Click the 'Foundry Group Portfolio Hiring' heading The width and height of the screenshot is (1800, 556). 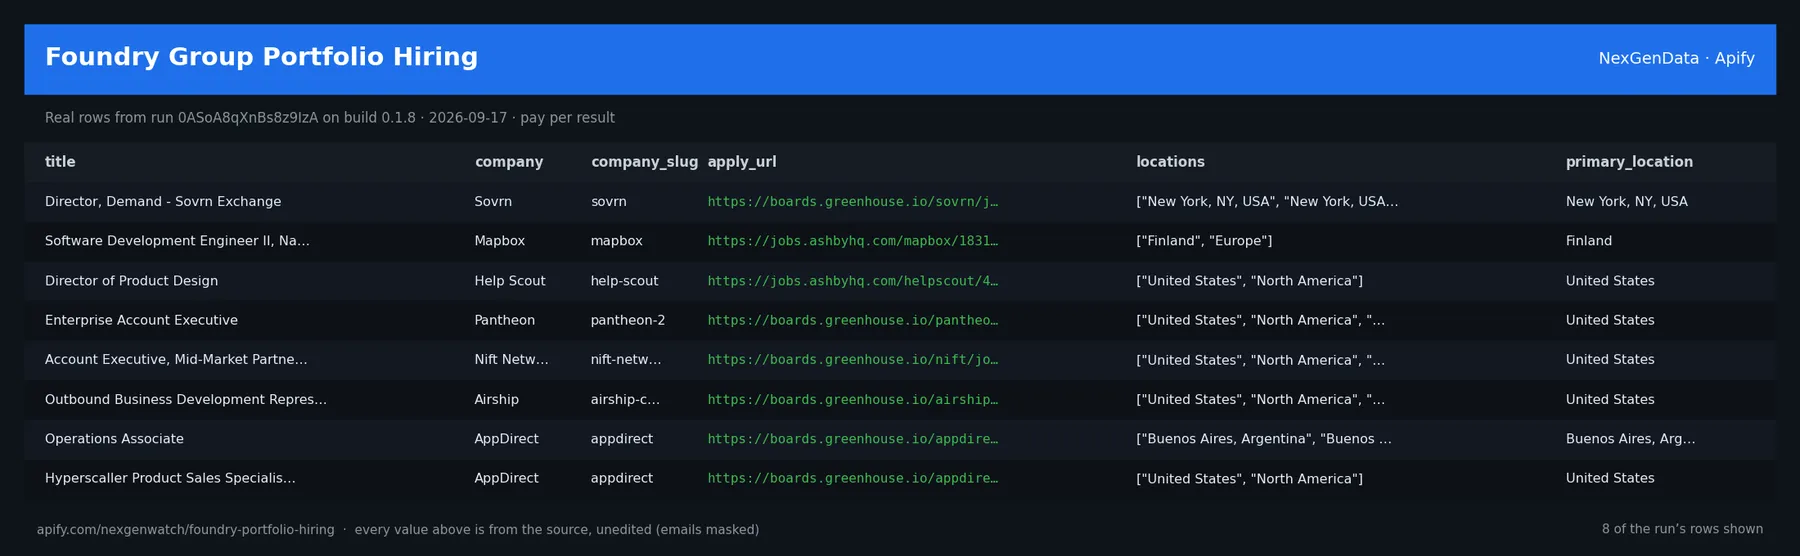(x=262, y=57)
